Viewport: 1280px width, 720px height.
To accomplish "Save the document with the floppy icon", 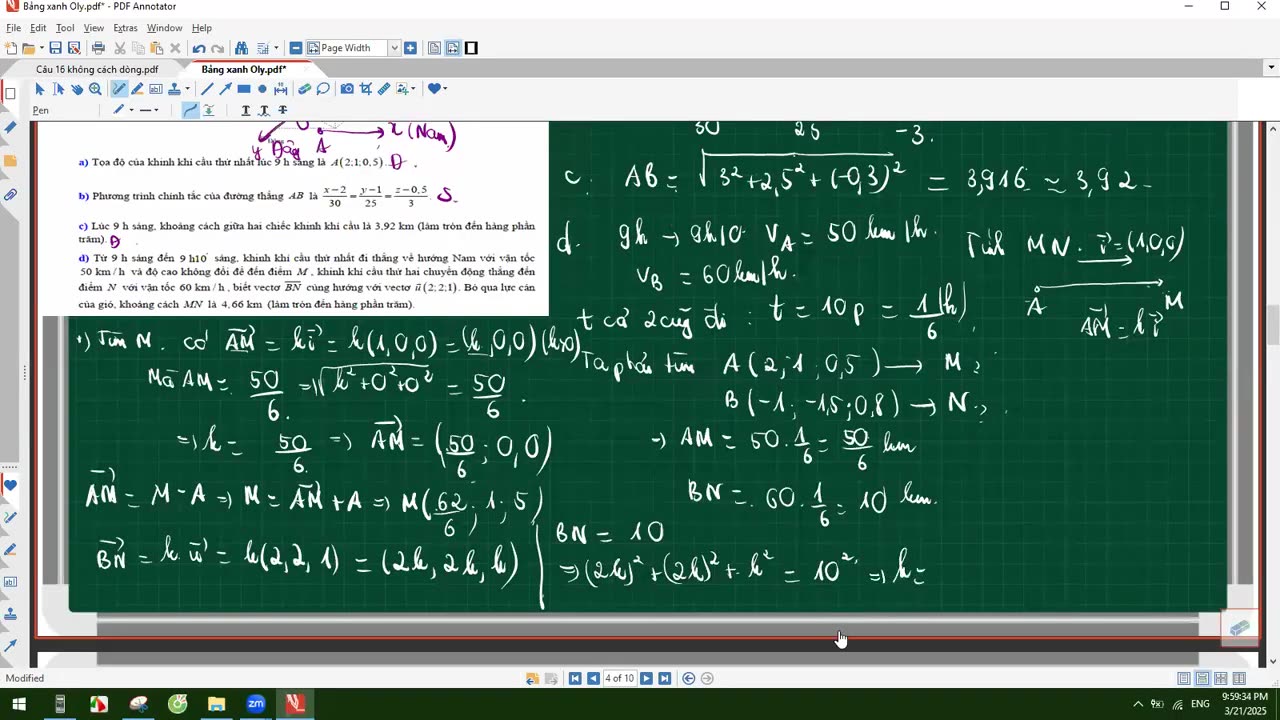I will point(55,48).
